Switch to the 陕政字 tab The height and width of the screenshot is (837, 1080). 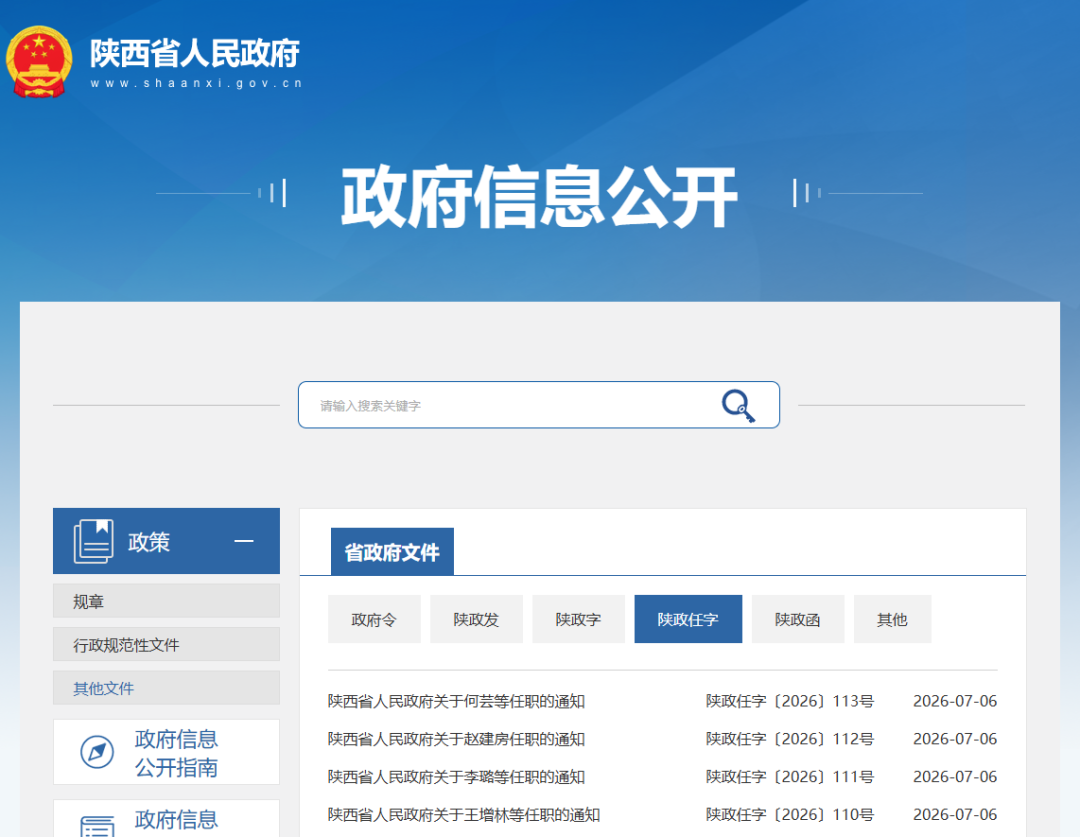[x=578, y=619]
